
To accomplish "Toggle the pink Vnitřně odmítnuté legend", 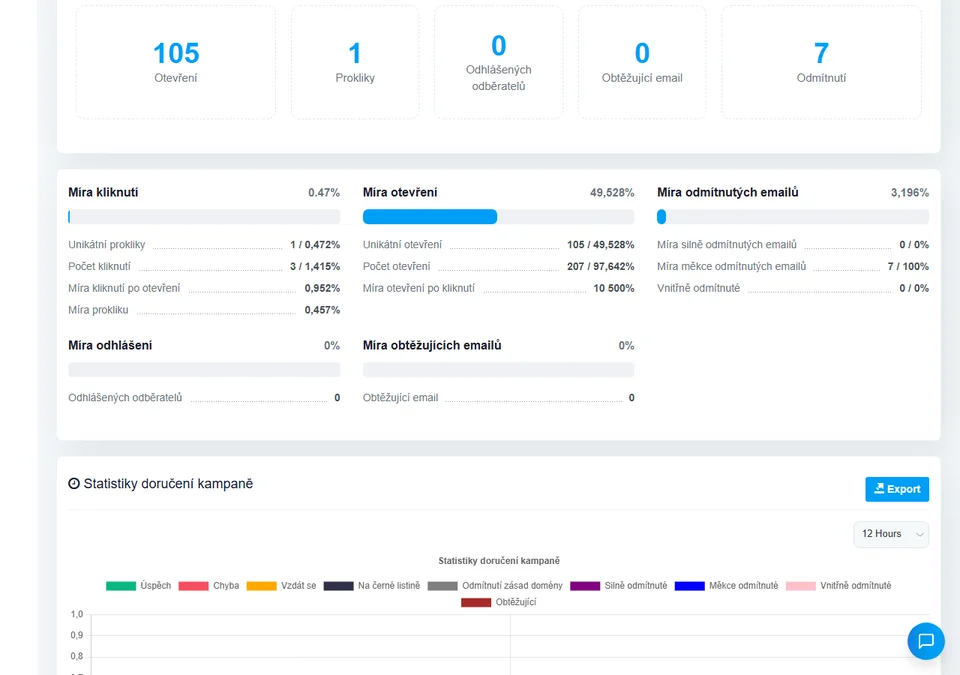I will point(838,586).
